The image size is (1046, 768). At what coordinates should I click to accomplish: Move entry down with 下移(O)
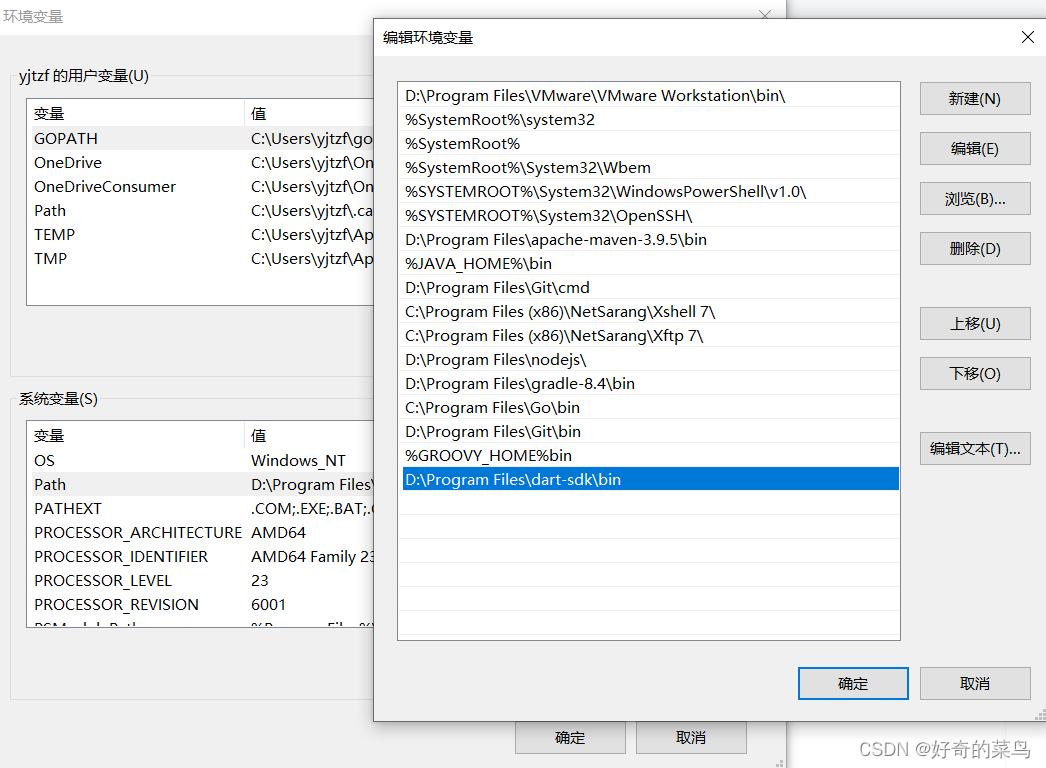(x=974, y=373)
